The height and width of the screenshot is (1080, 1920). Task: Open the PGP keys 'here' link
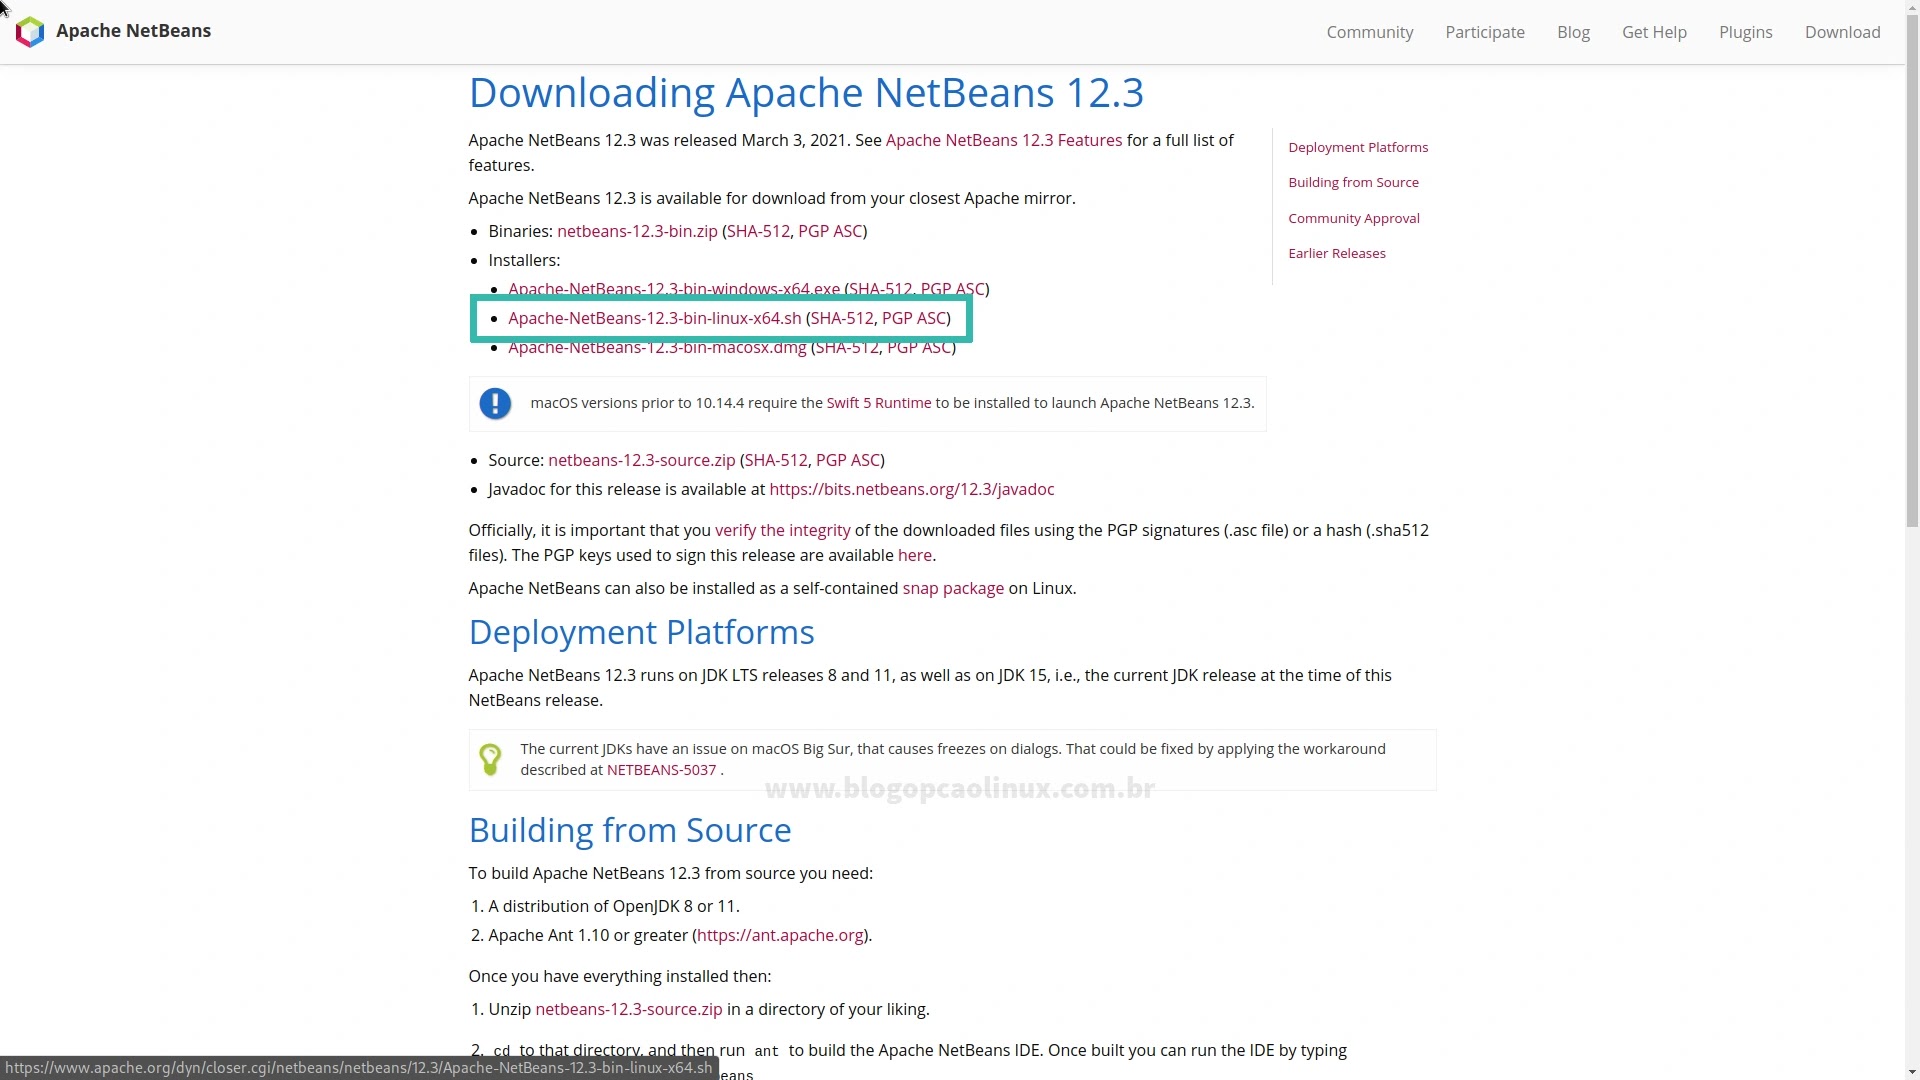(914, 555)
